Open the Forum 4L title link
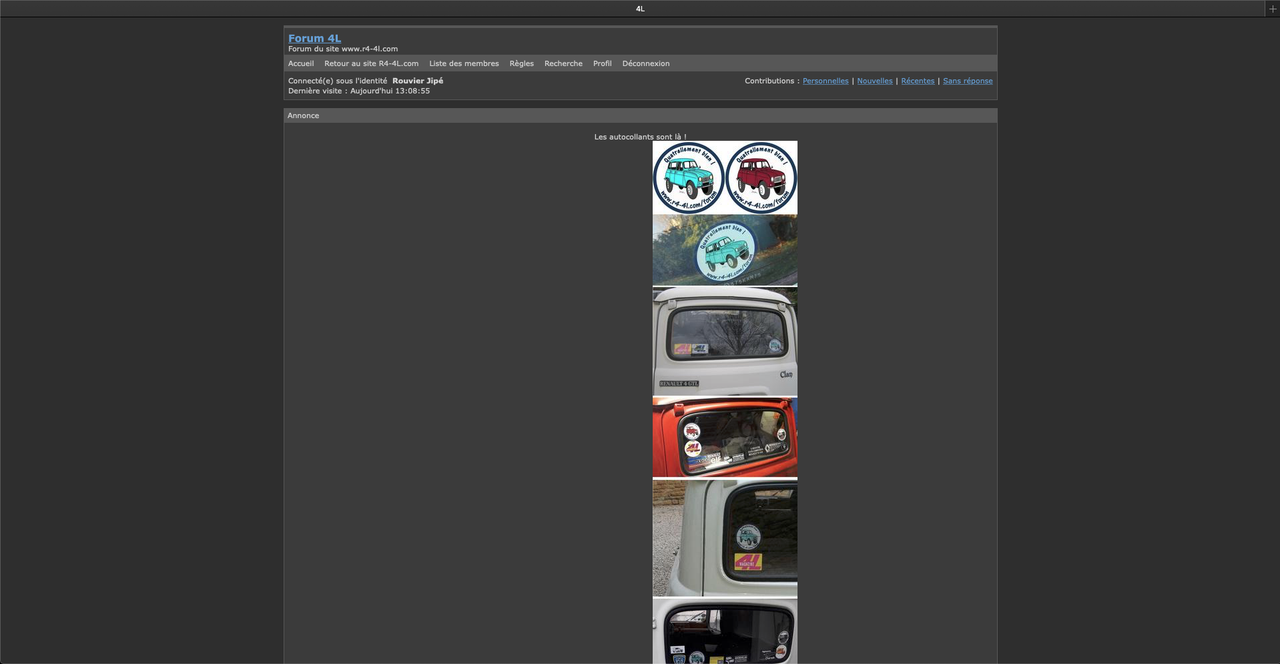This screenshot has height=664, width=1280. (314, 38)
